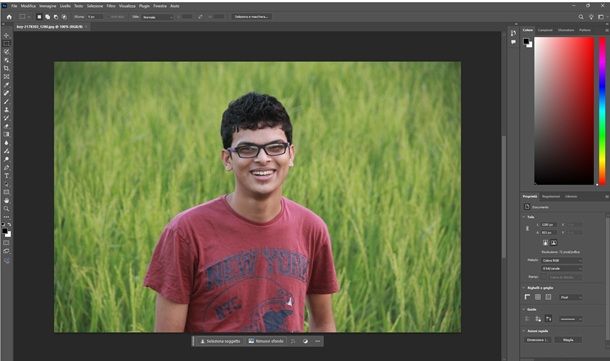
Task: Click the mask icon in contextual taskbar
Action: [305, 341]
